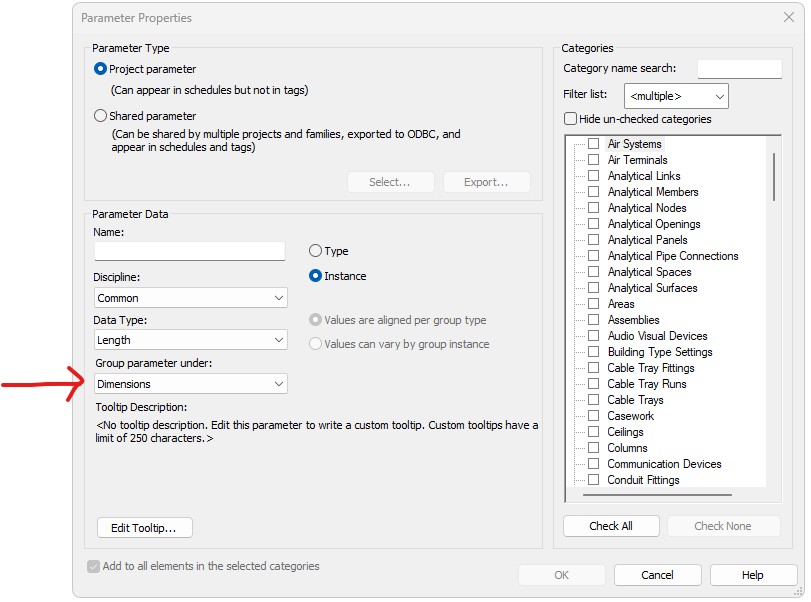
Task: Choose the Type parameter option
Action: point(315,251)
